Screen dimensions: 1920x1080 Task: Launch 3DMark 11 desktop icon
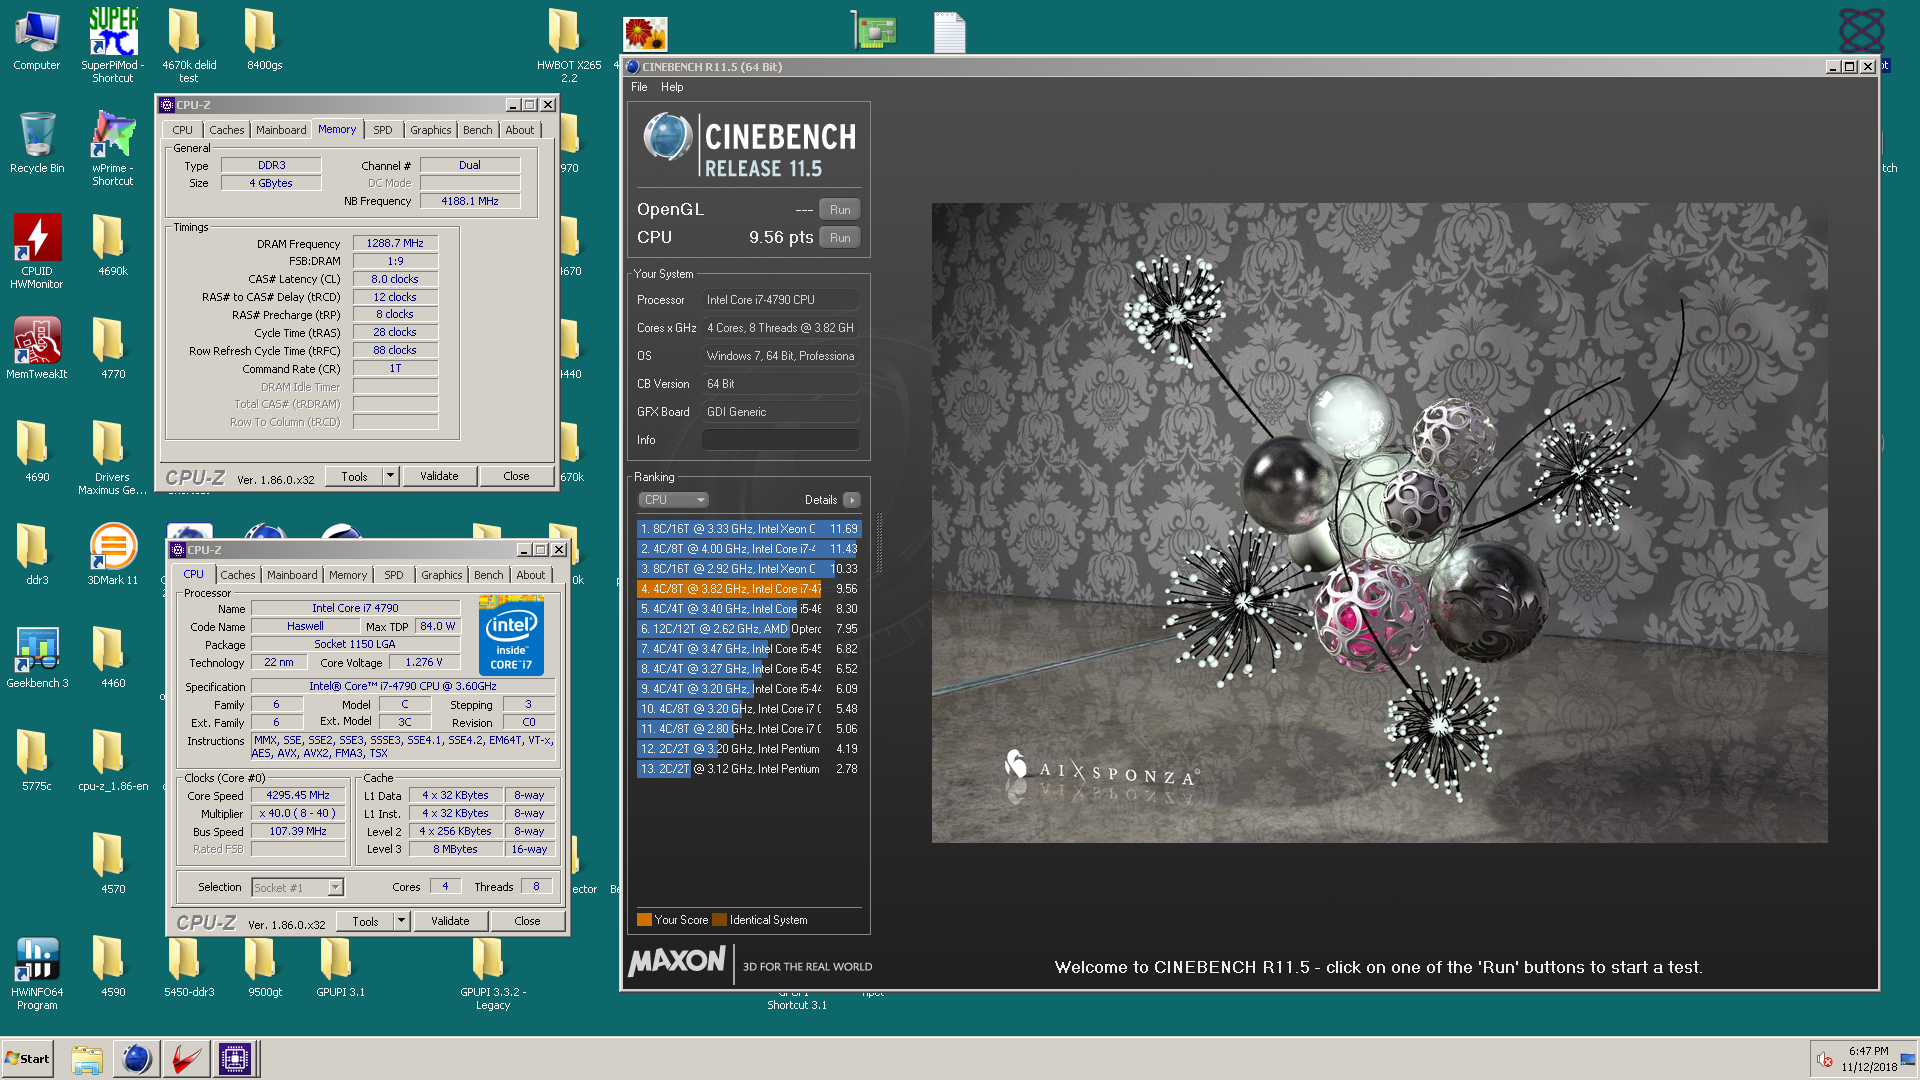113,555
